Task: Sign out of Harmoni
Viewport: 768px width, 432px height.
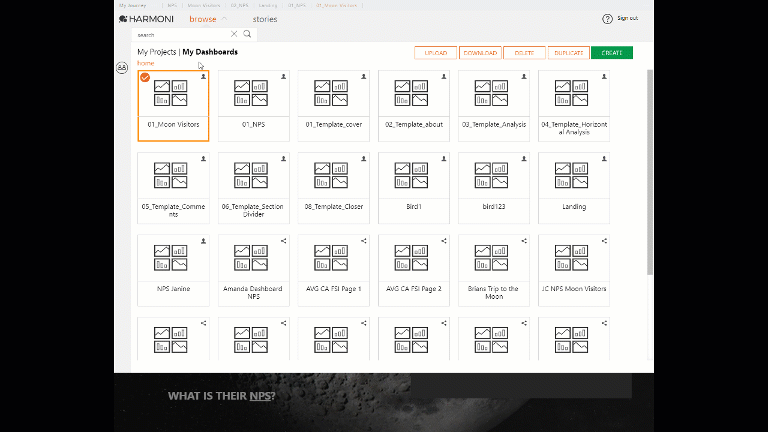Action: (x=627, y=18)
